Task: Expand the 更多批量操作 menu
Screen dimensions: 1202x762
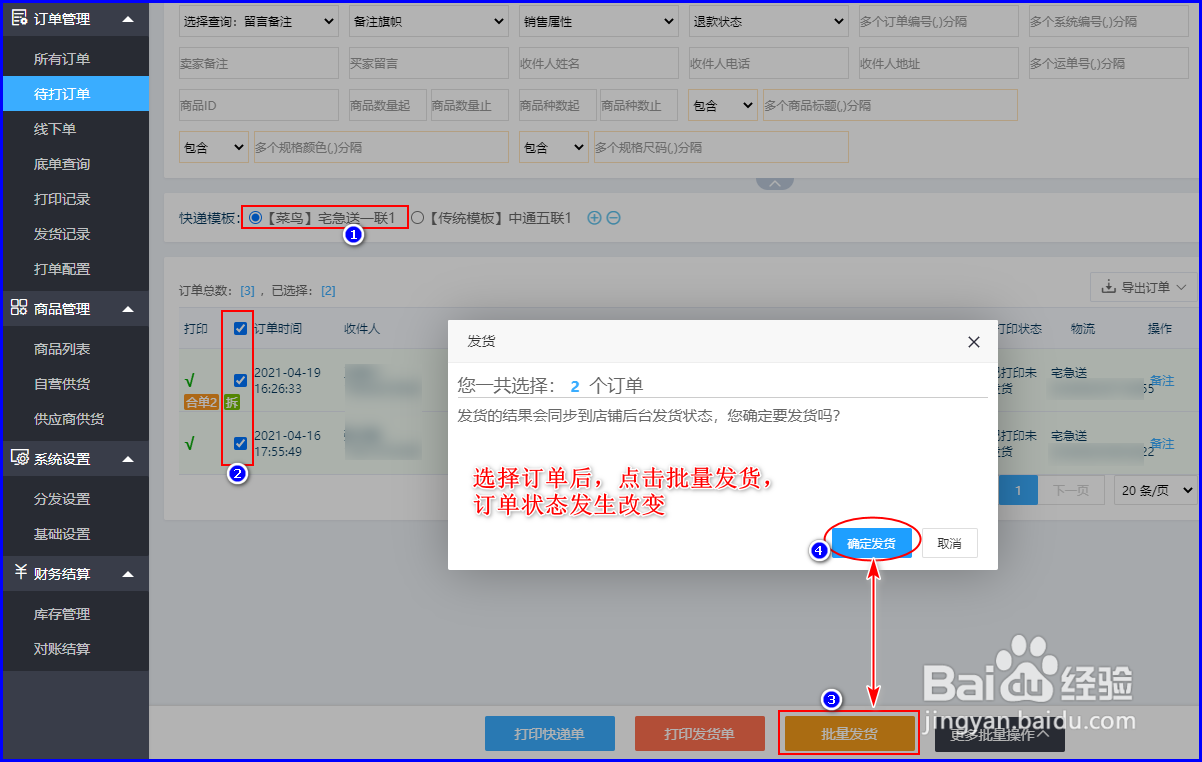Action: pyautogui.click(x=999, y=733)
